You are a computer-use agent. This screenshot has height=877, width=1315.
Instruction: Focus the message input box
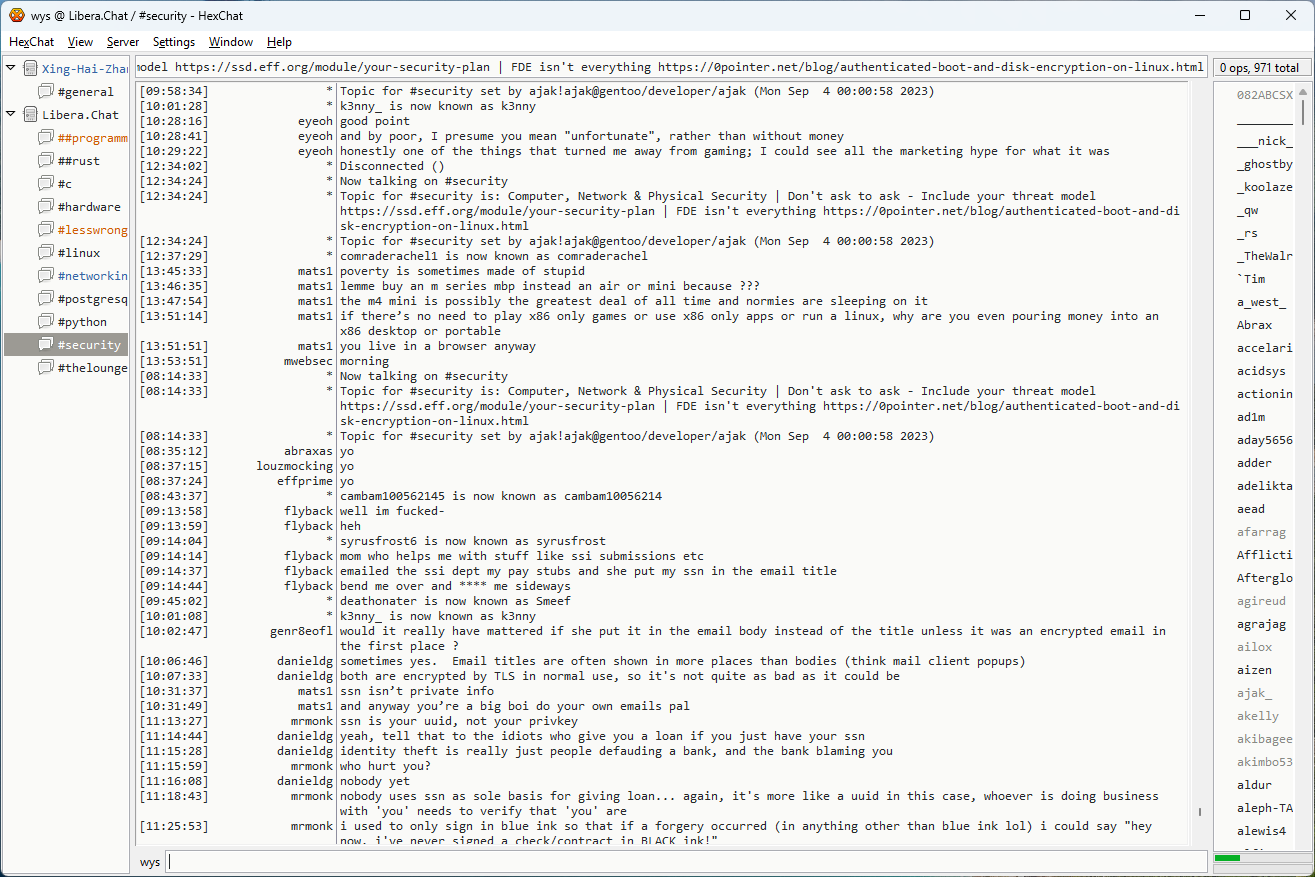(686, 862)
